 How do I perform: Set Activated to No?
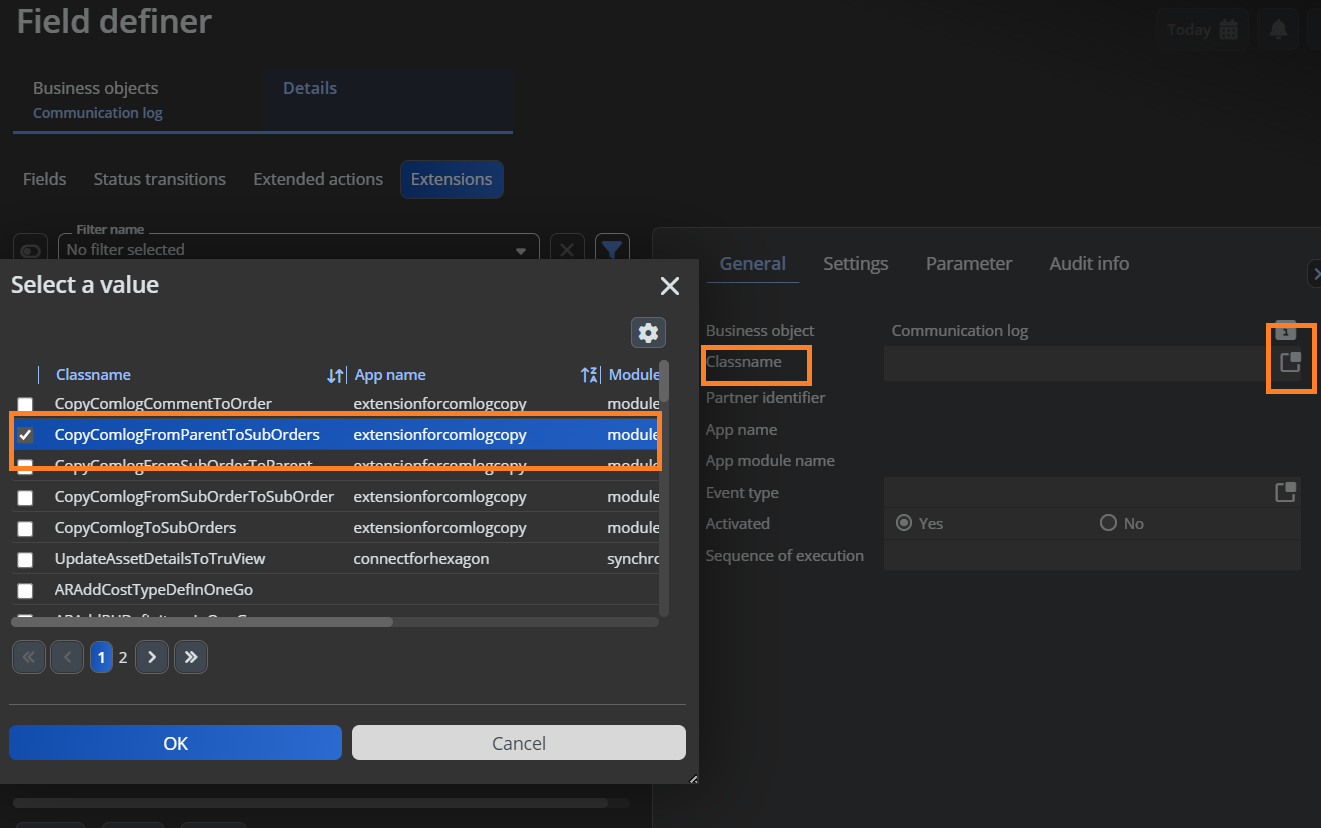(1108, 523)
